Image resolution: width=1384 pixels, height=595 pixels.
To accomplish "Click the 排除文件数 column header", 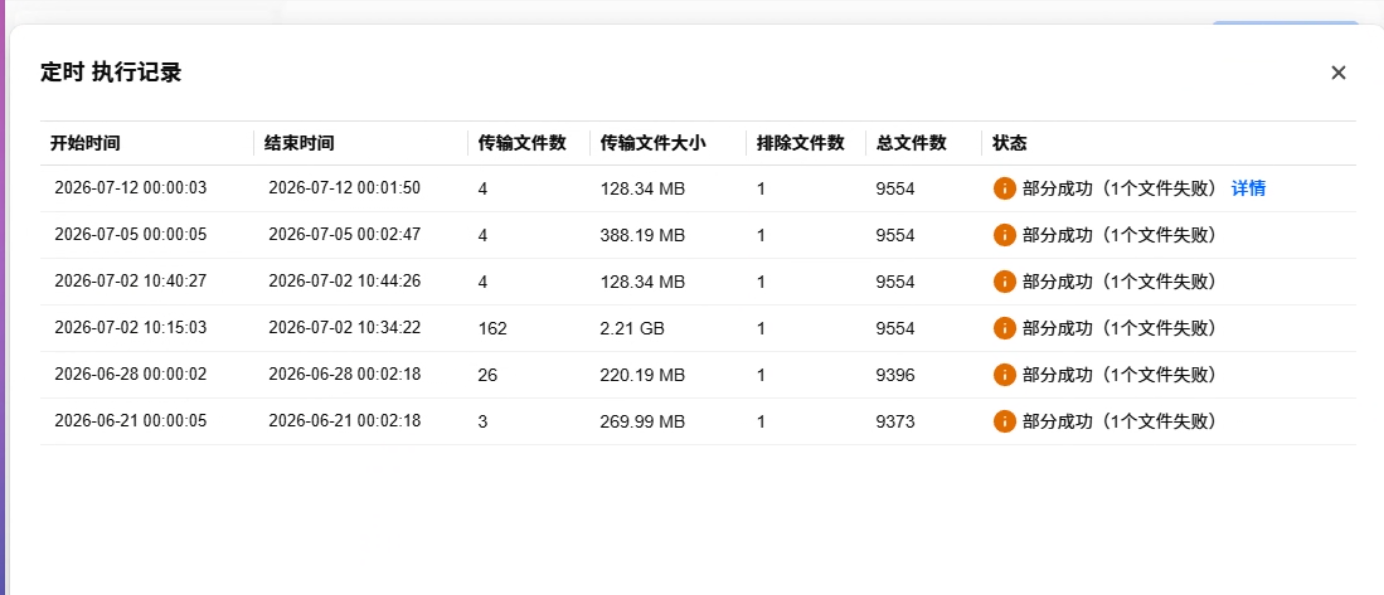I will (x=800, y=143).
